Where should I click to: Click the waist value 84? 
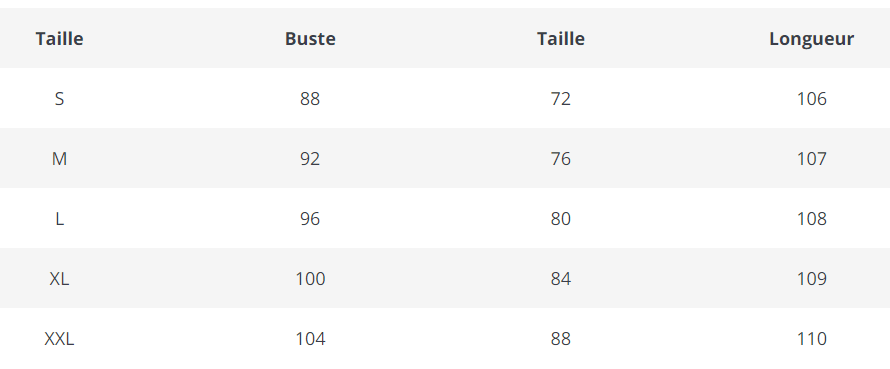[x=560, y=279]
